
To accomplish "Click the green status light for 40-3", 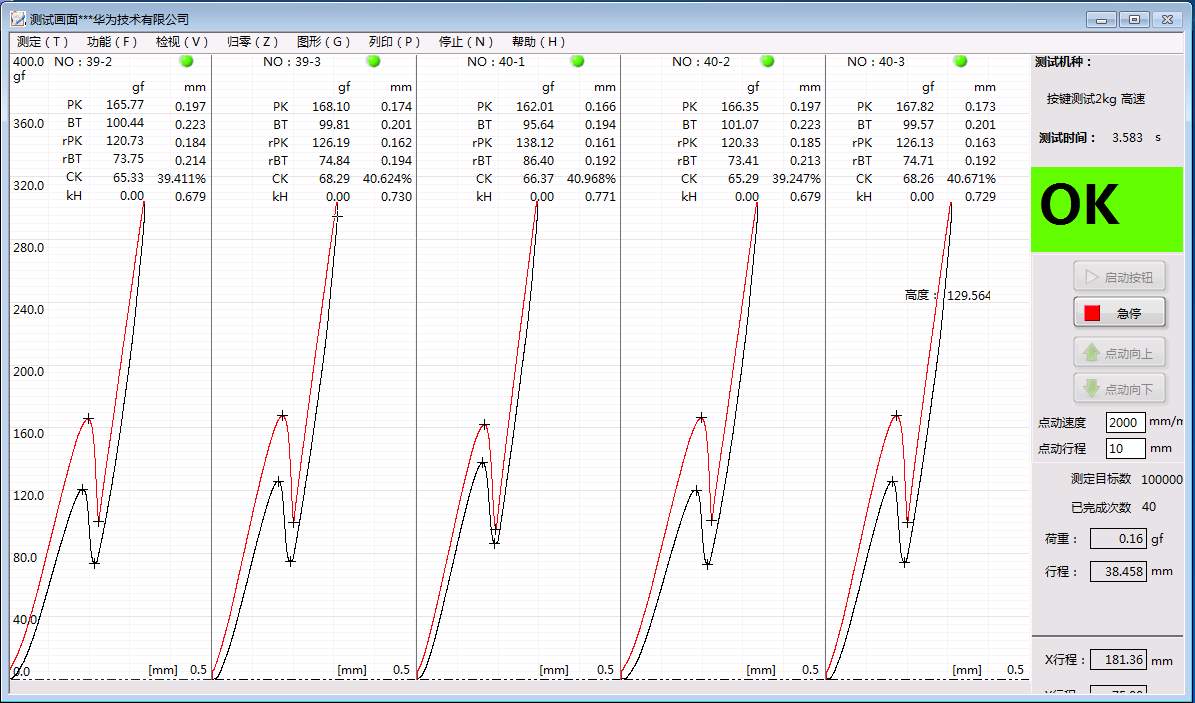I will click(960, 61).
